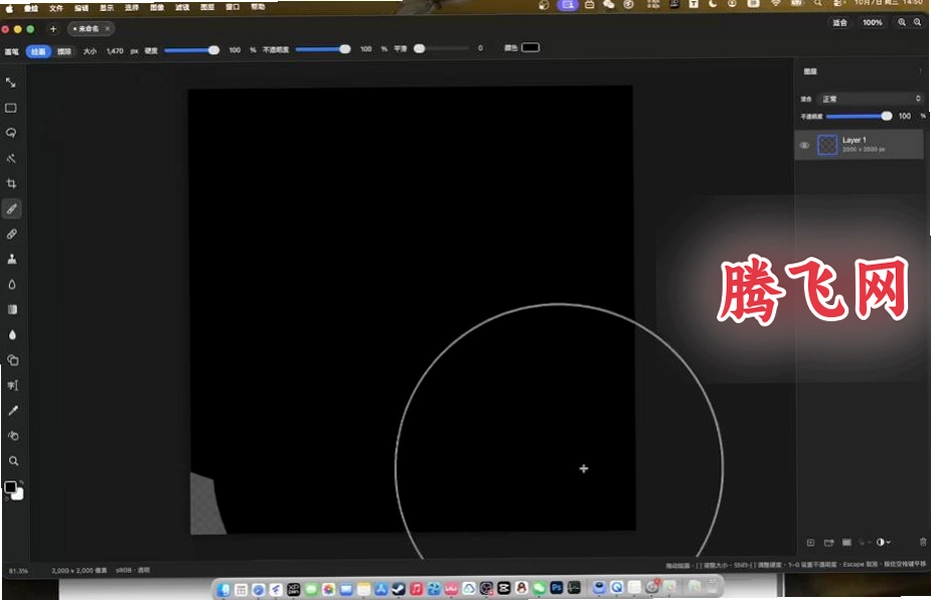Open Finder from the Dock

coord(223,589)
